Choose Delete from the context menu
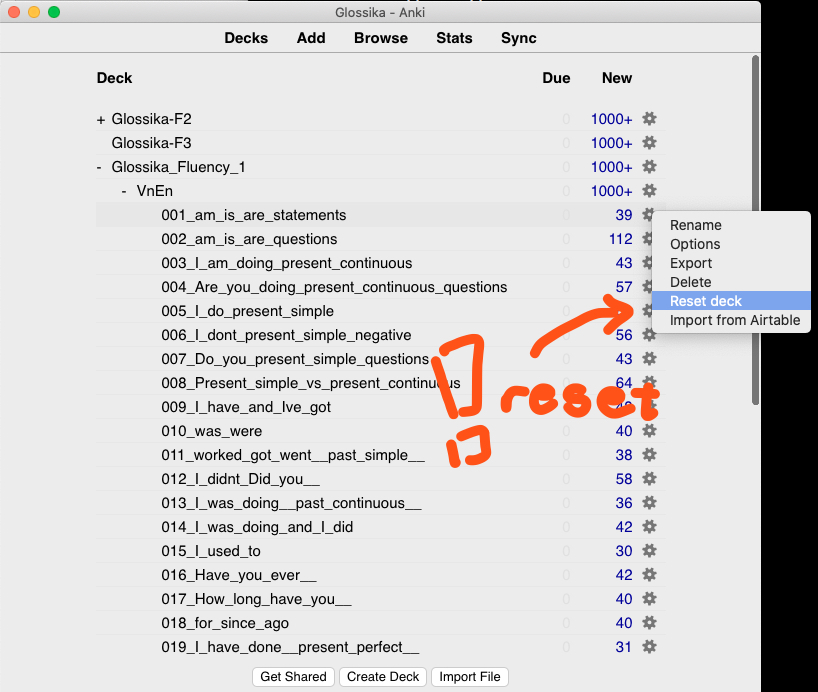Screen dimensions: 818x692 click(x=731, y=282)
